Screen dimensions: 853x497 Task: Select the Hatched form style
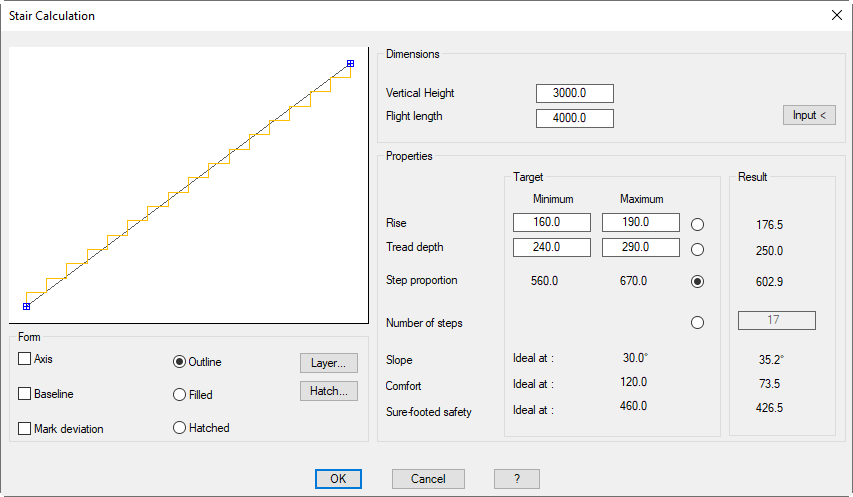[180, 428]
